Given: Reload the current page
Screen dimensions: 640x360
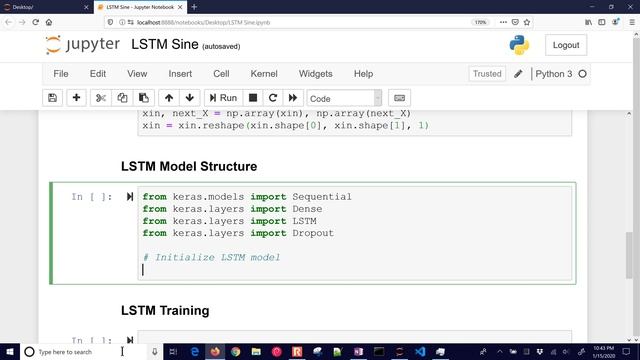Looking at the screenshot, I should 36,22.
